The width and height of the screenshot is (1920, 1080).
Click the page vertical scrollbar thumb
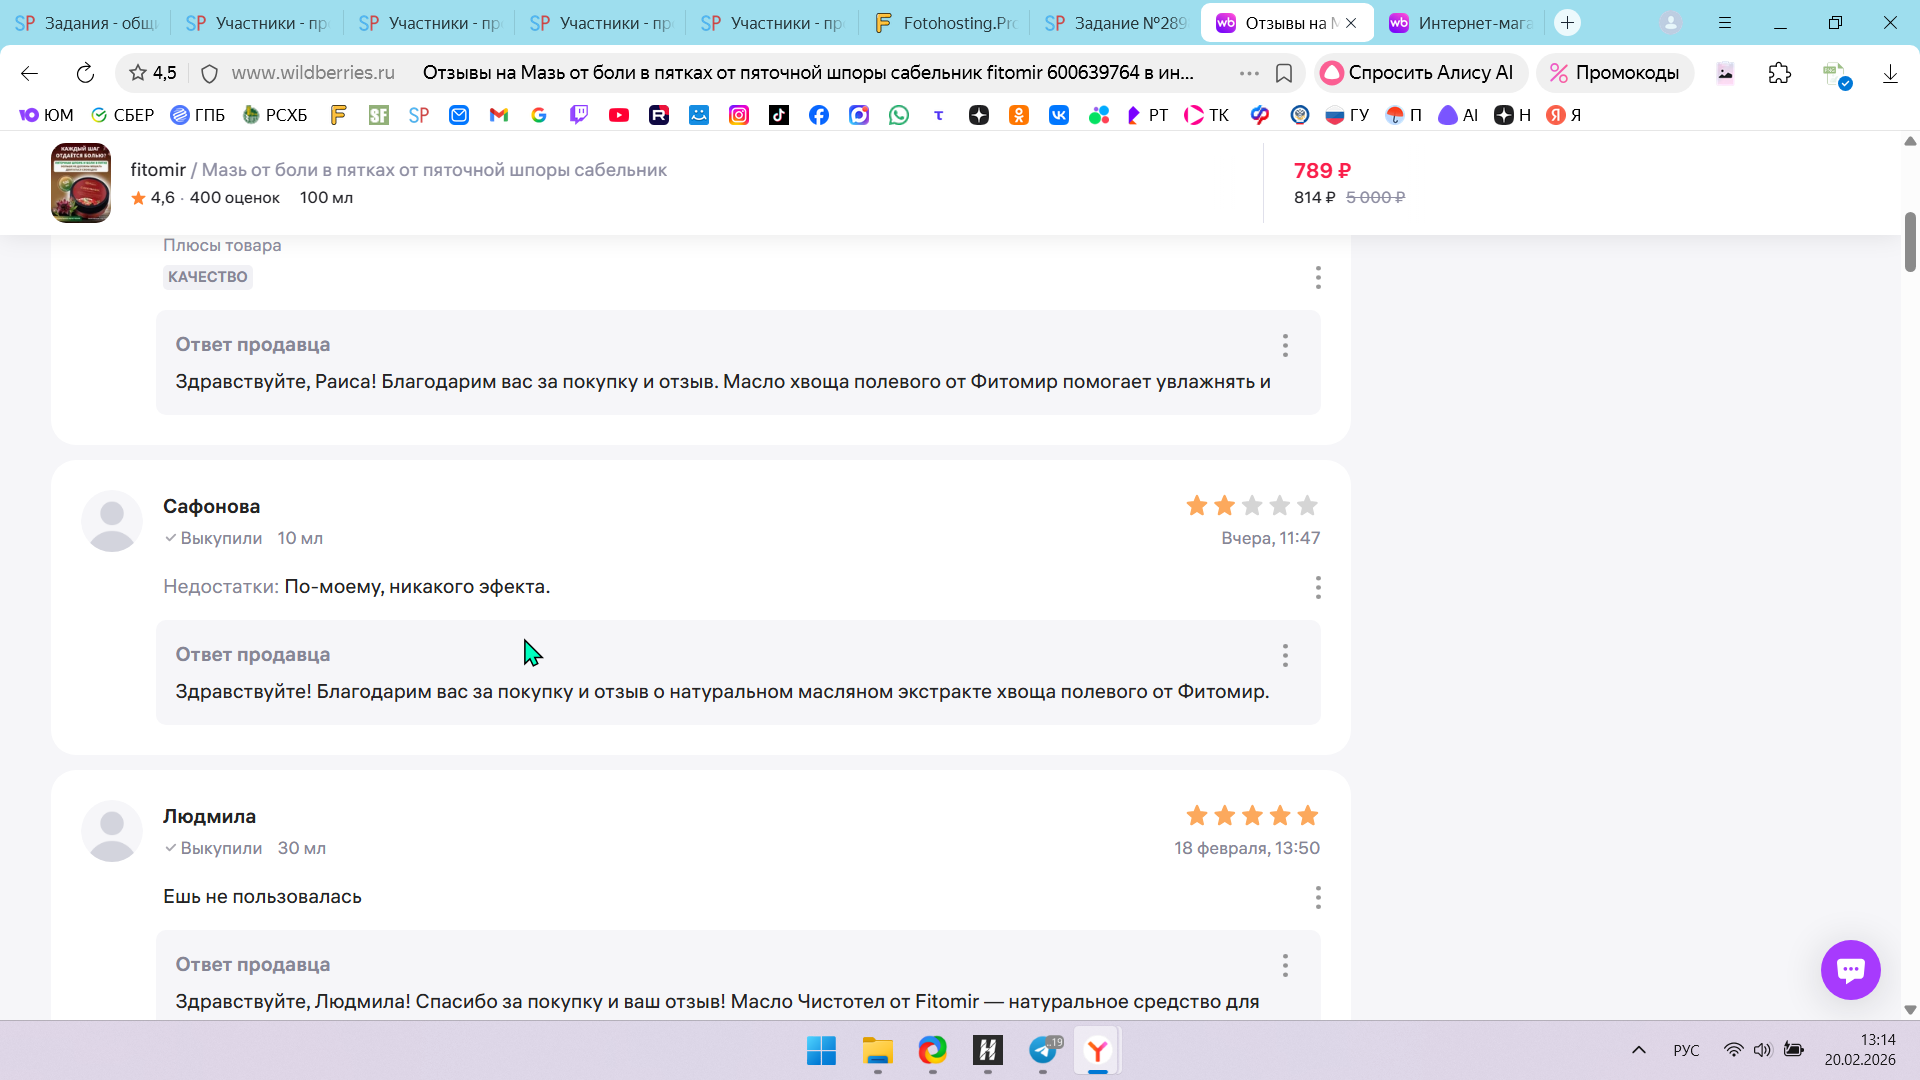[1910, 241]
